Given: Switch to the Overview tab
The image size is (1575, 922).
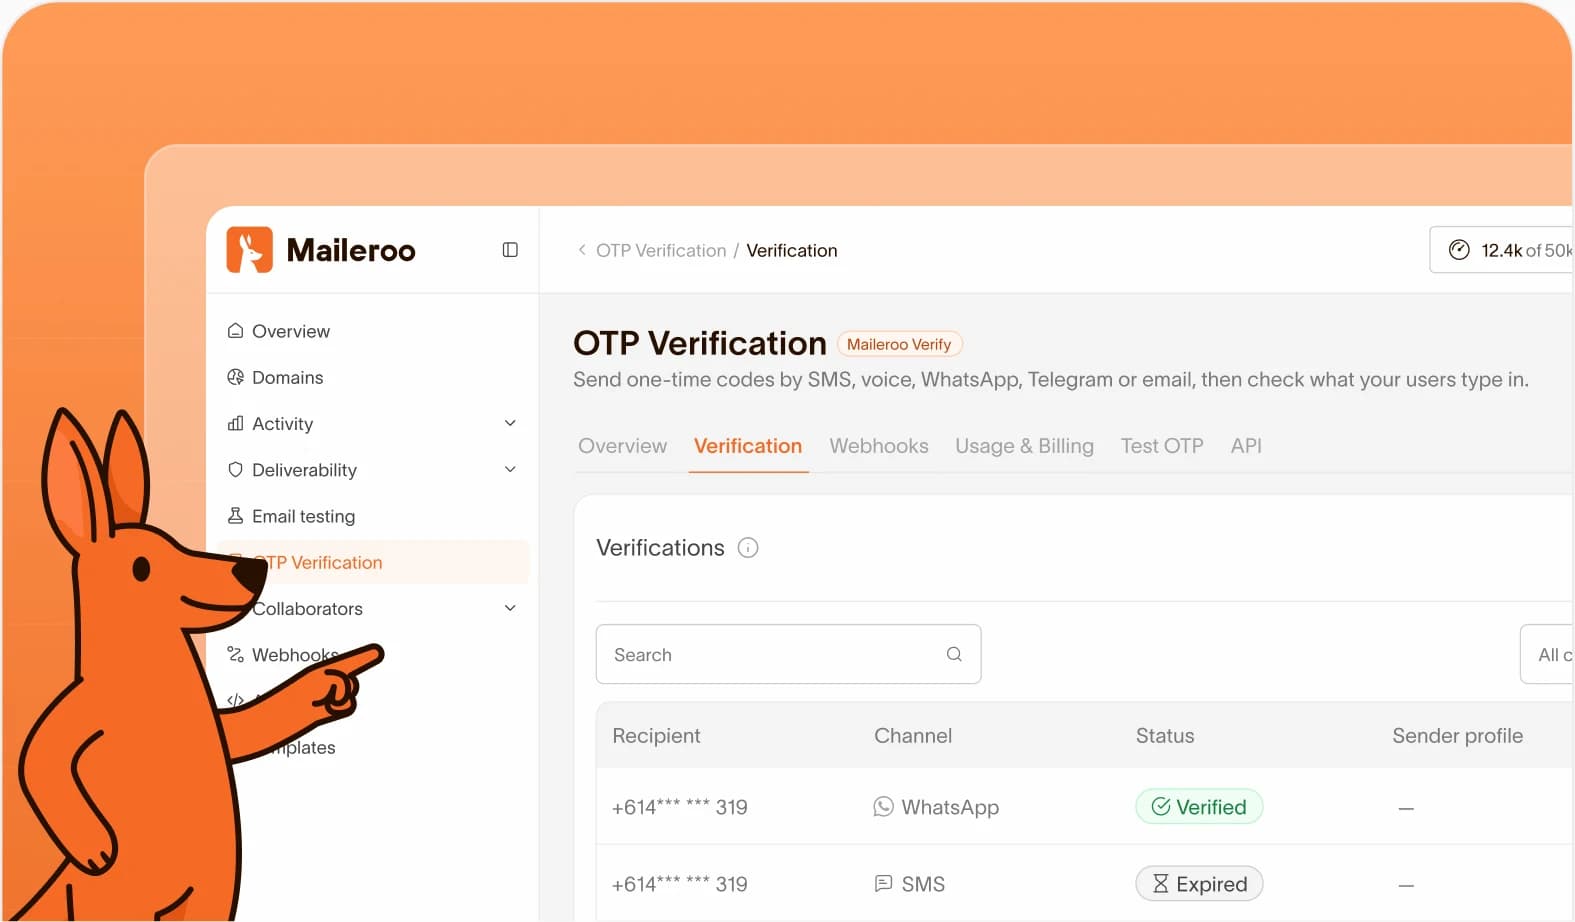Looking at the screenshot, I should (x=622, y=446).
